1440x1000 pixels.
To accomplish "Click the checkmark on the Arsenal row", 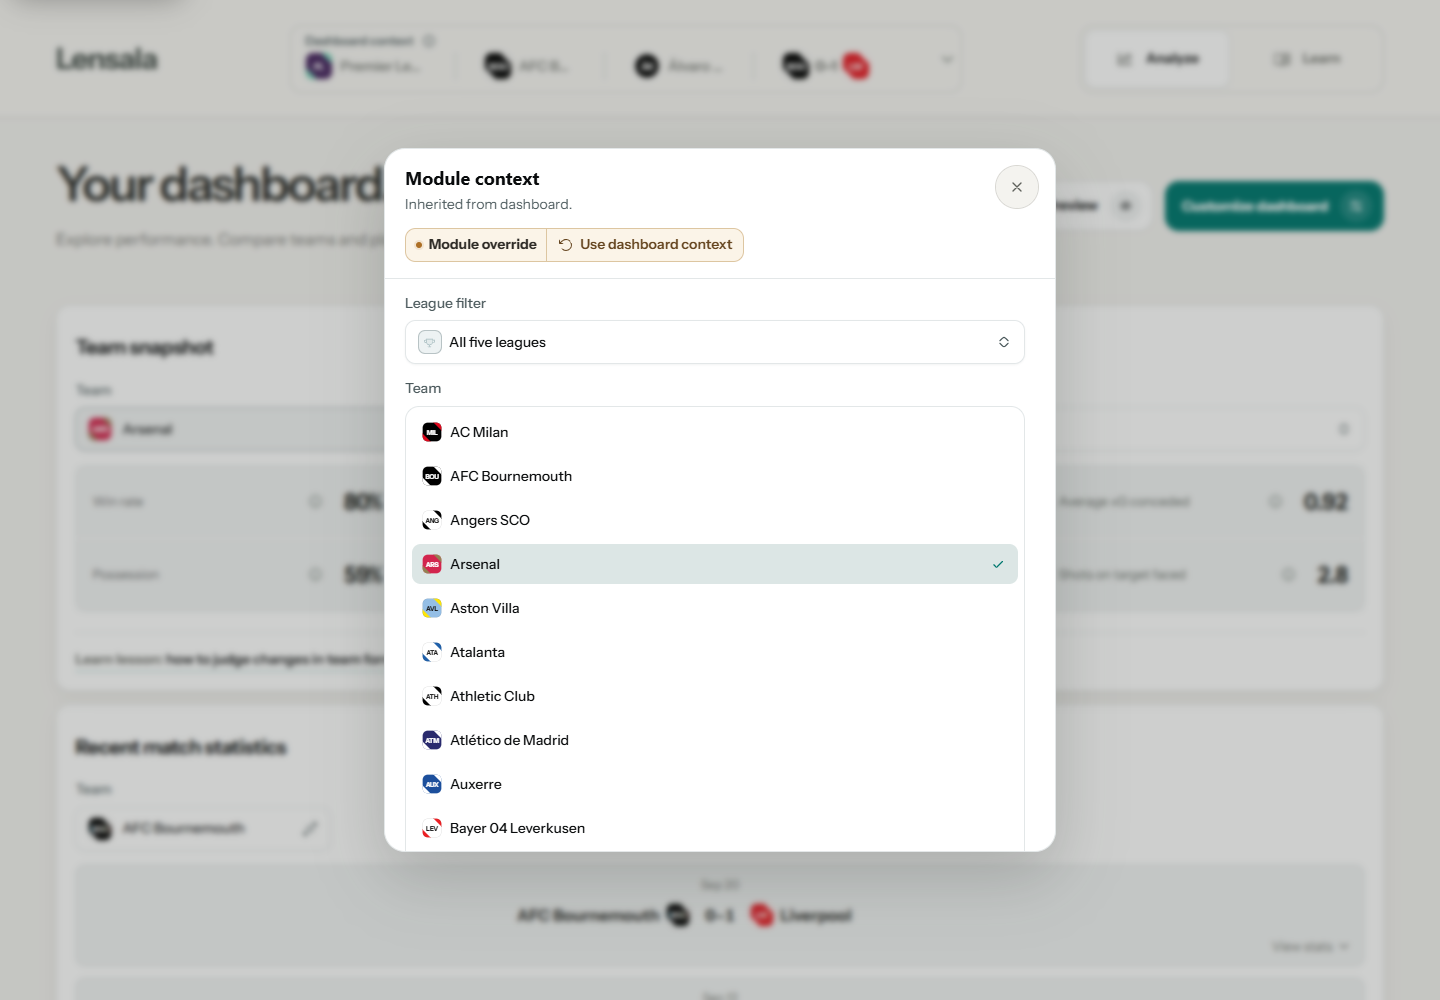I will [x=998, y=564].
